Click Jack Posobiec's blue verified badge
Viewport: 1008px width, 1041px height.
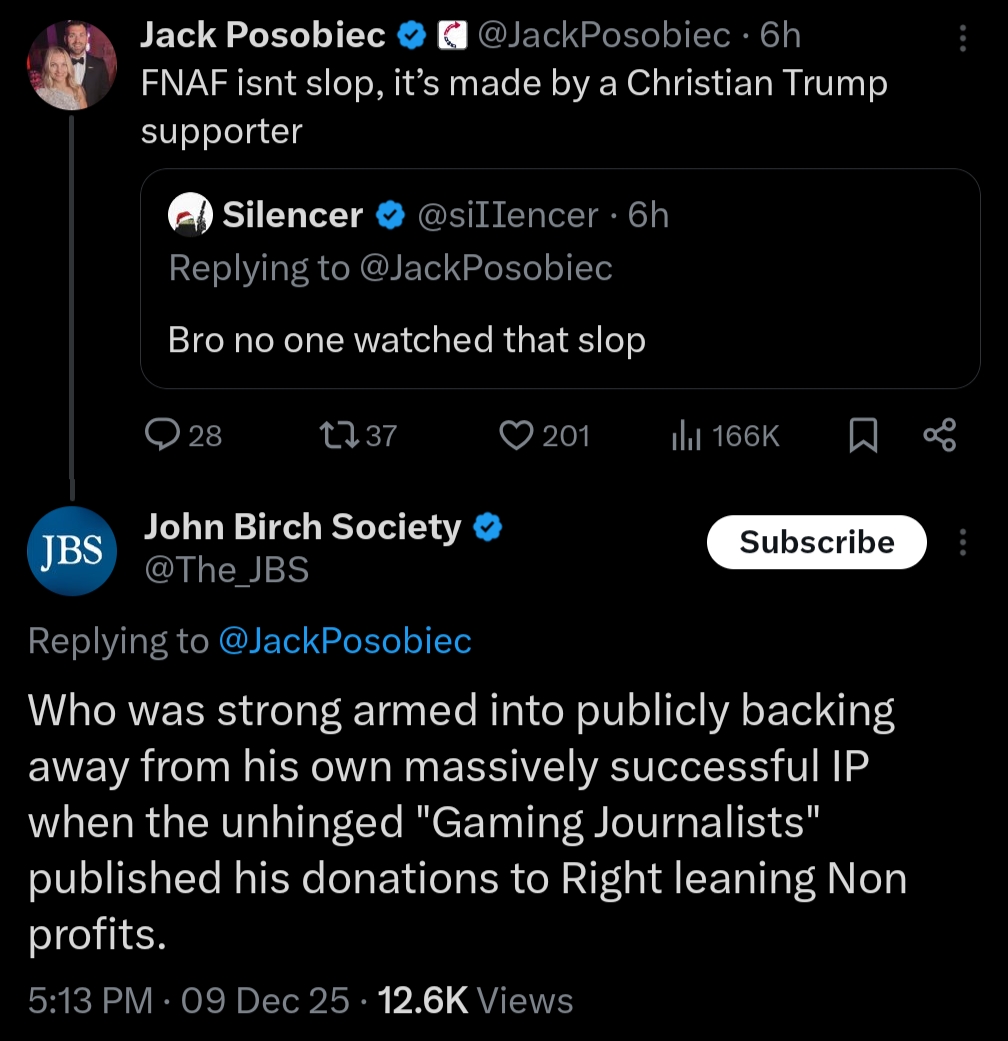click(x=409, y=37)
